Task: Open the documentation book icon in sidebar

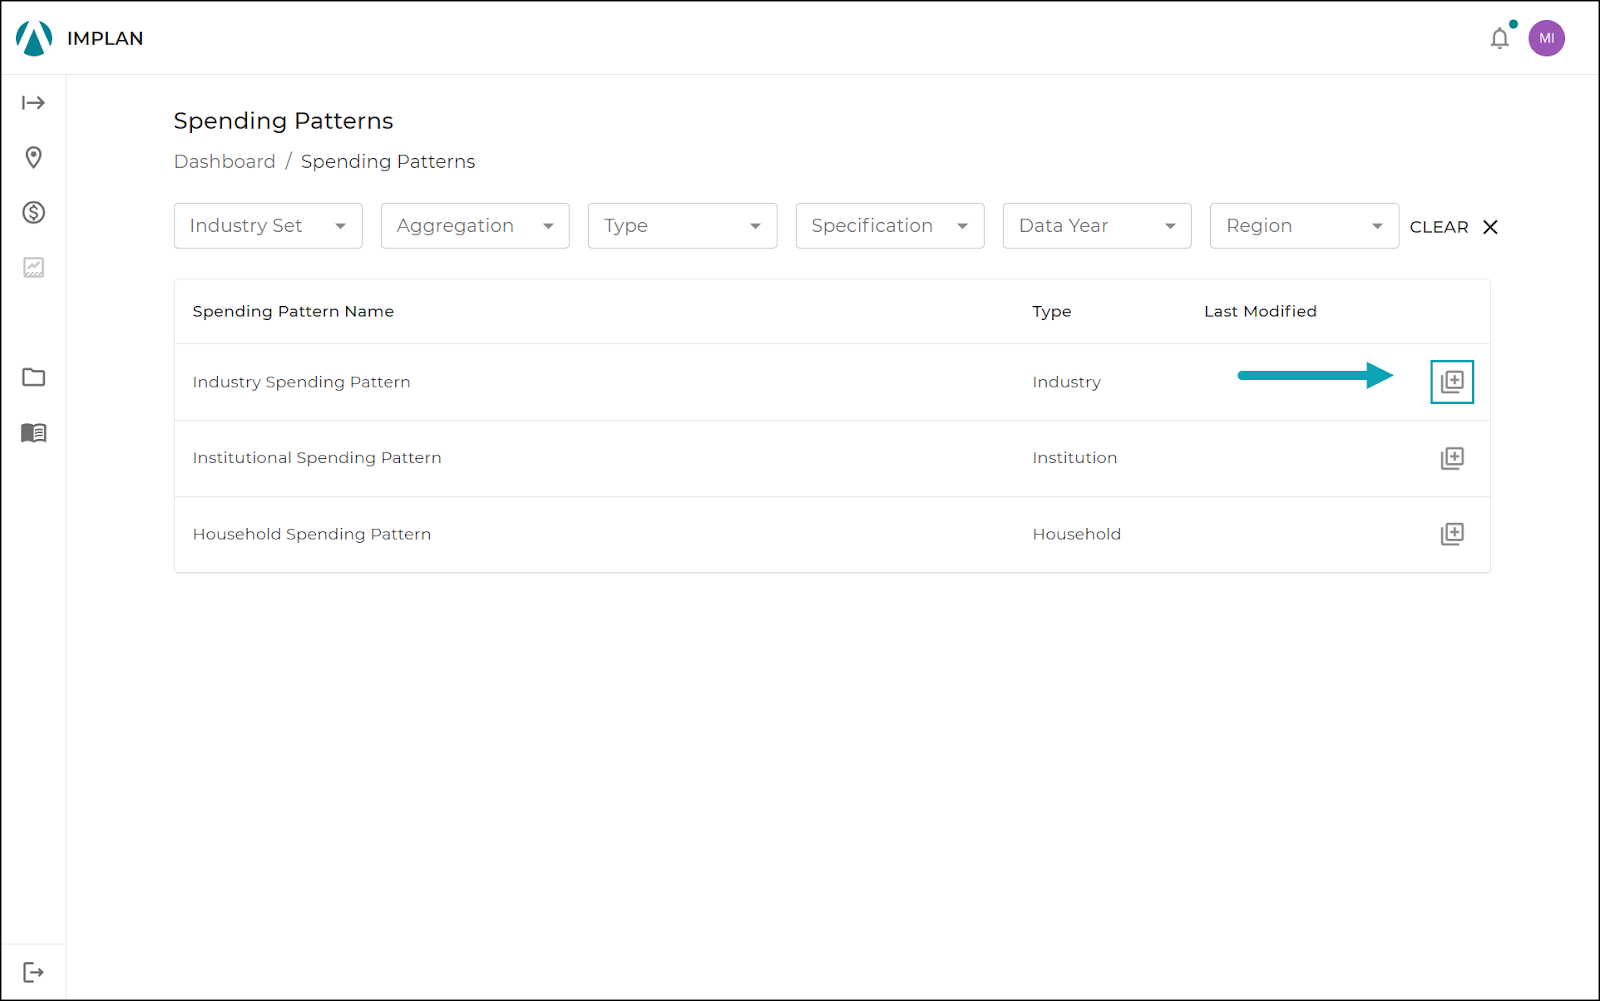Action: pyautogui.click(x=33, y=432)
